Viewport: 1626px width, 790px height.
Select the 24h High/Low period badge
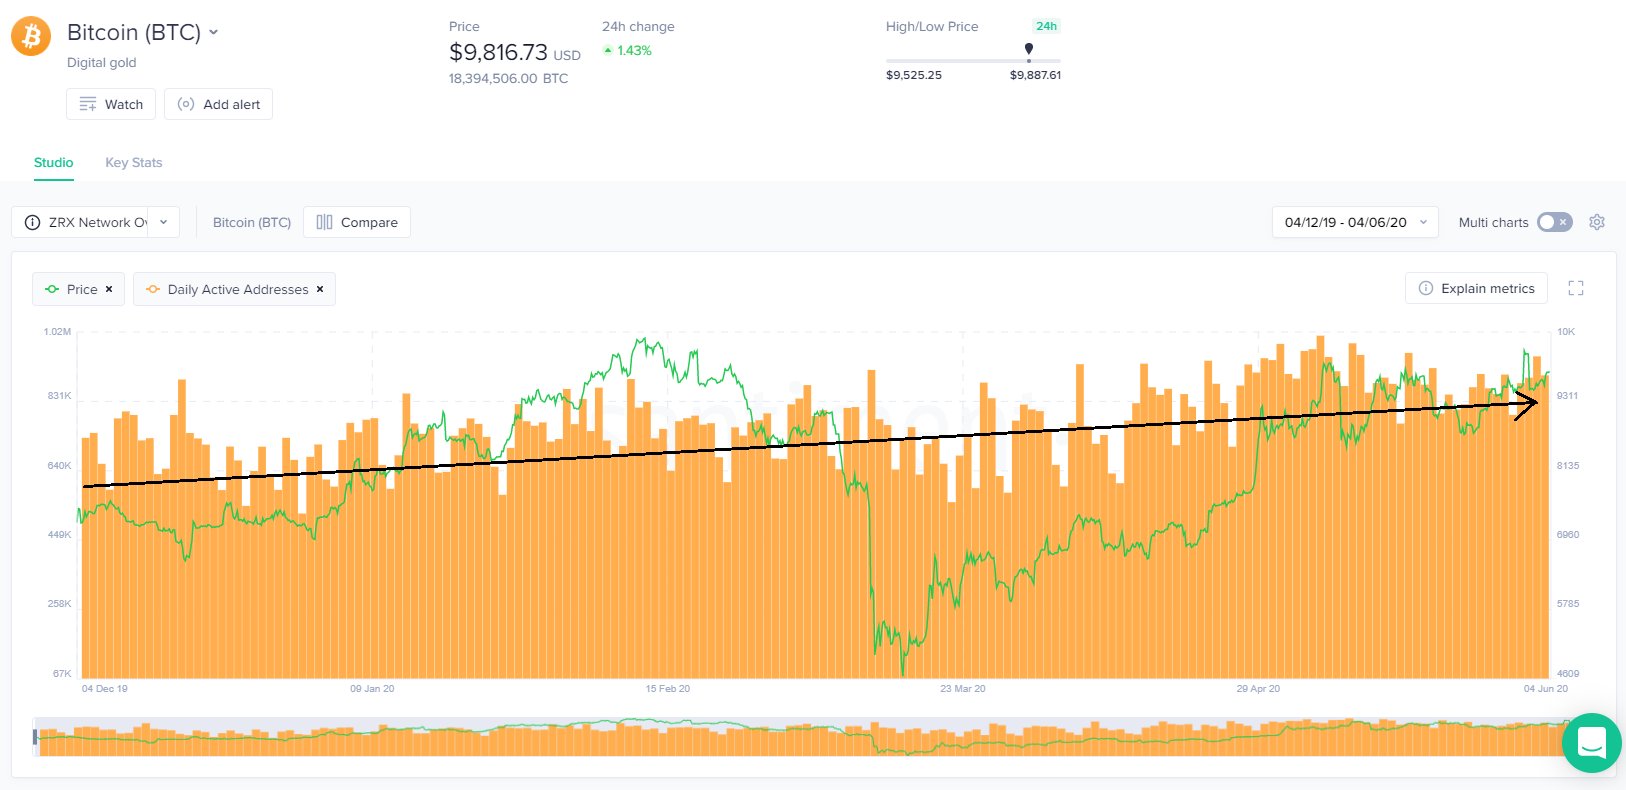point(1046,26)
